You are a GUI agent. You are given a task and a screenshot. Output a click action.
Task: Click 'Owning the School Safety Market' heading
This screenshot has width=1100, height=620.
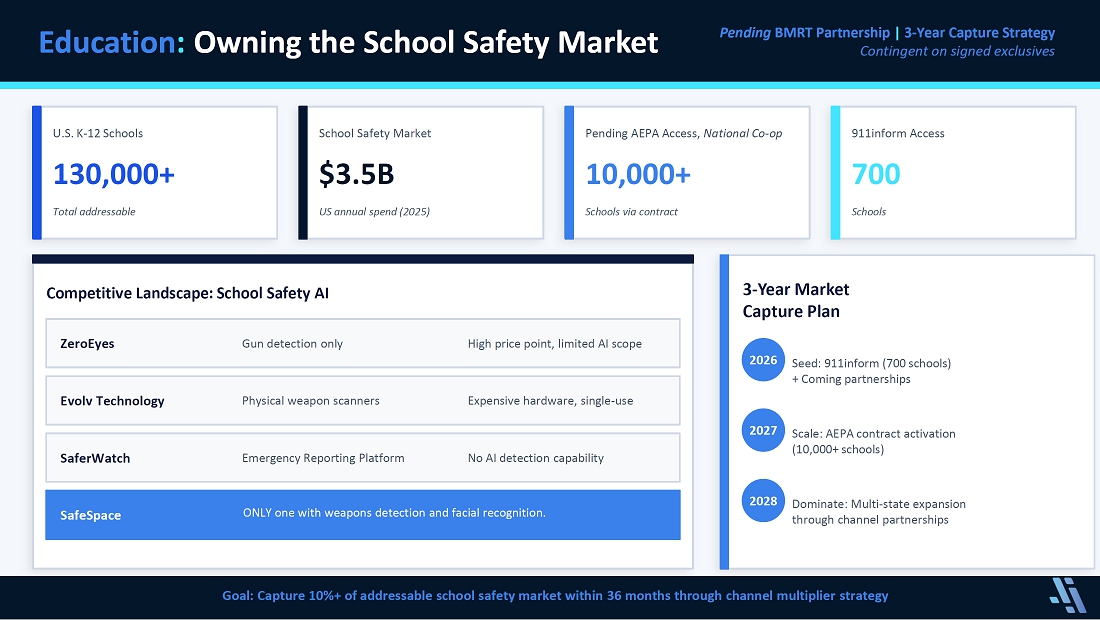(426, 42)
